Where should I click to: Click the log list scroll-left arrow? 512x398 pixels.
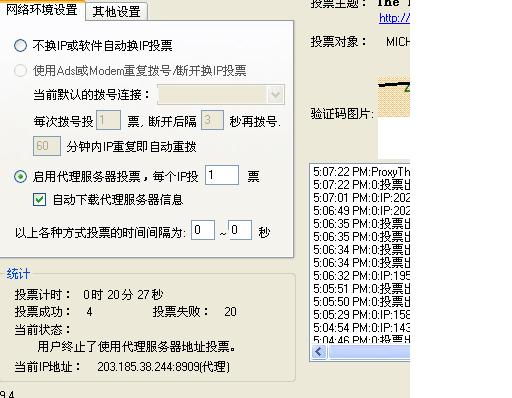pyautogui.click(x=319, y=352)
